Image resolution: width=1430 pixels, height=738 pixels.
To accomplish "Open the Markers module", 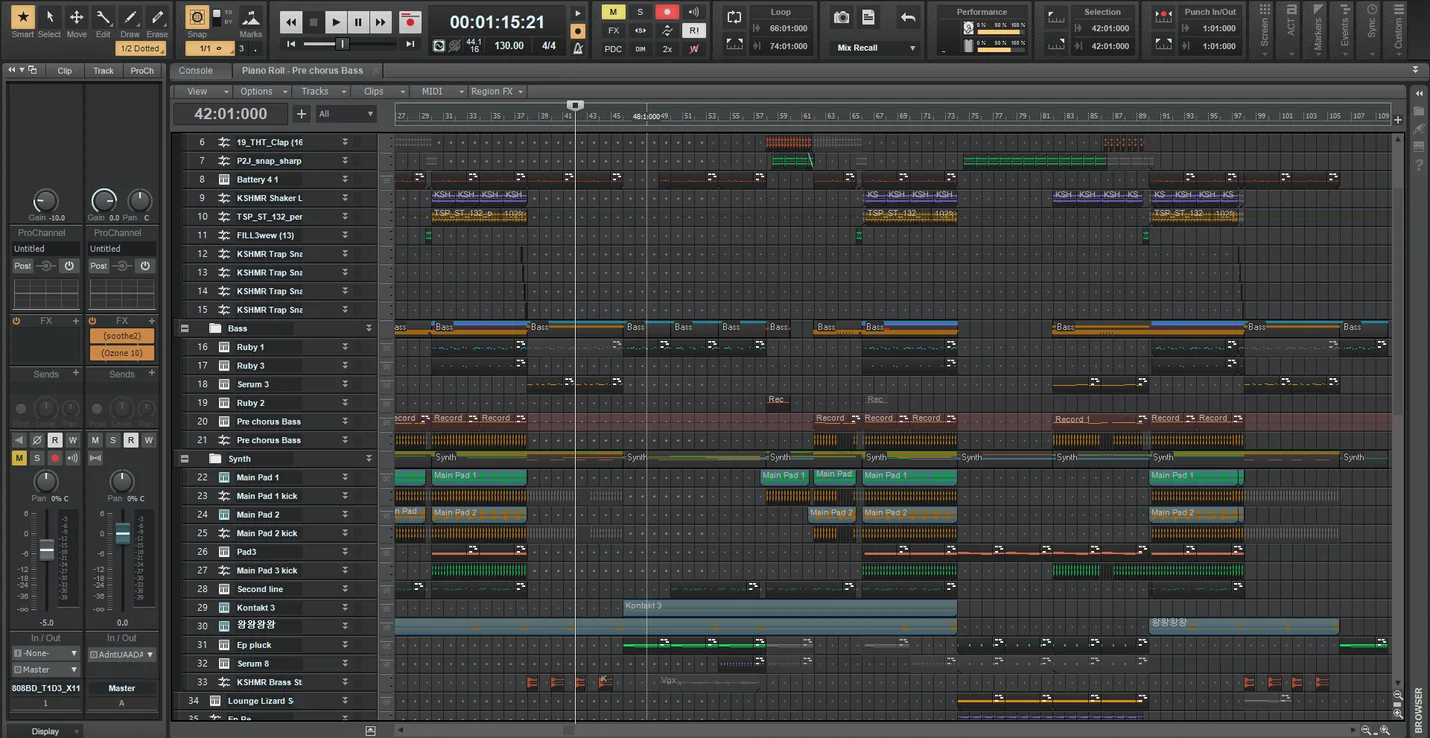I will point(1318,30).
